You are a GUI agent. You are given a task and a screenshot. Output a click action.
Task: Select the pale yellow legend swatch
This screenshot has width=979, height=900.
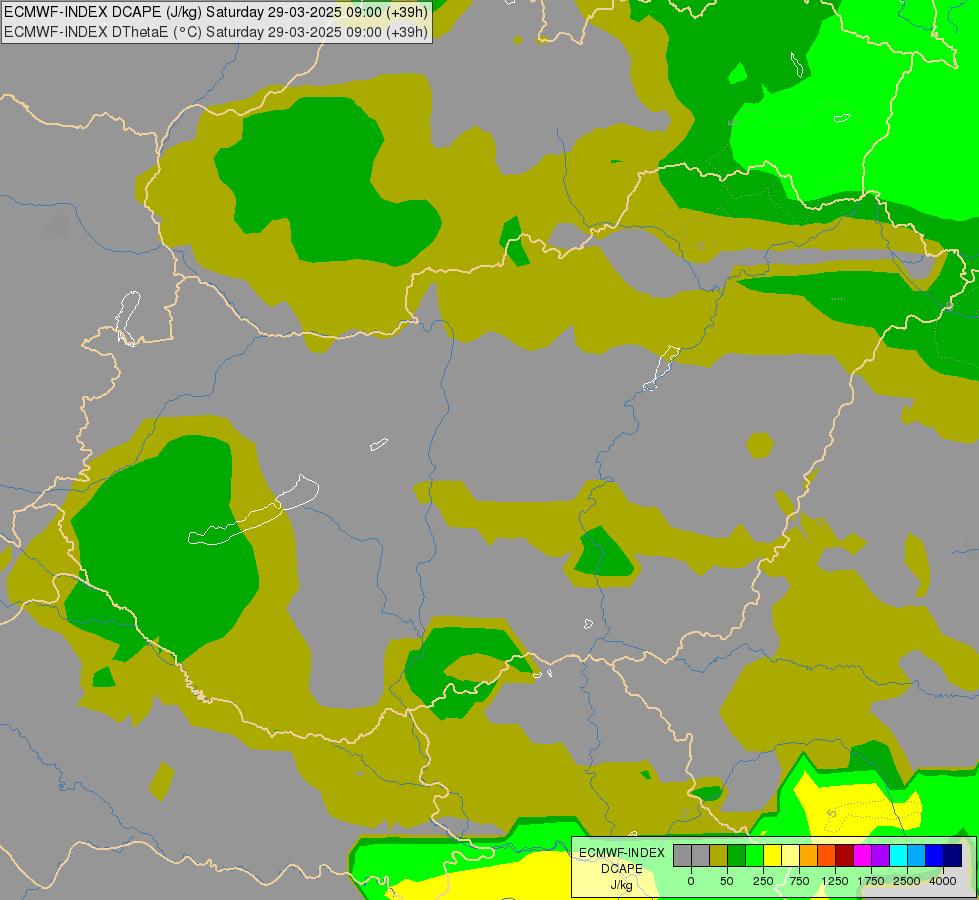click(790, 855)
